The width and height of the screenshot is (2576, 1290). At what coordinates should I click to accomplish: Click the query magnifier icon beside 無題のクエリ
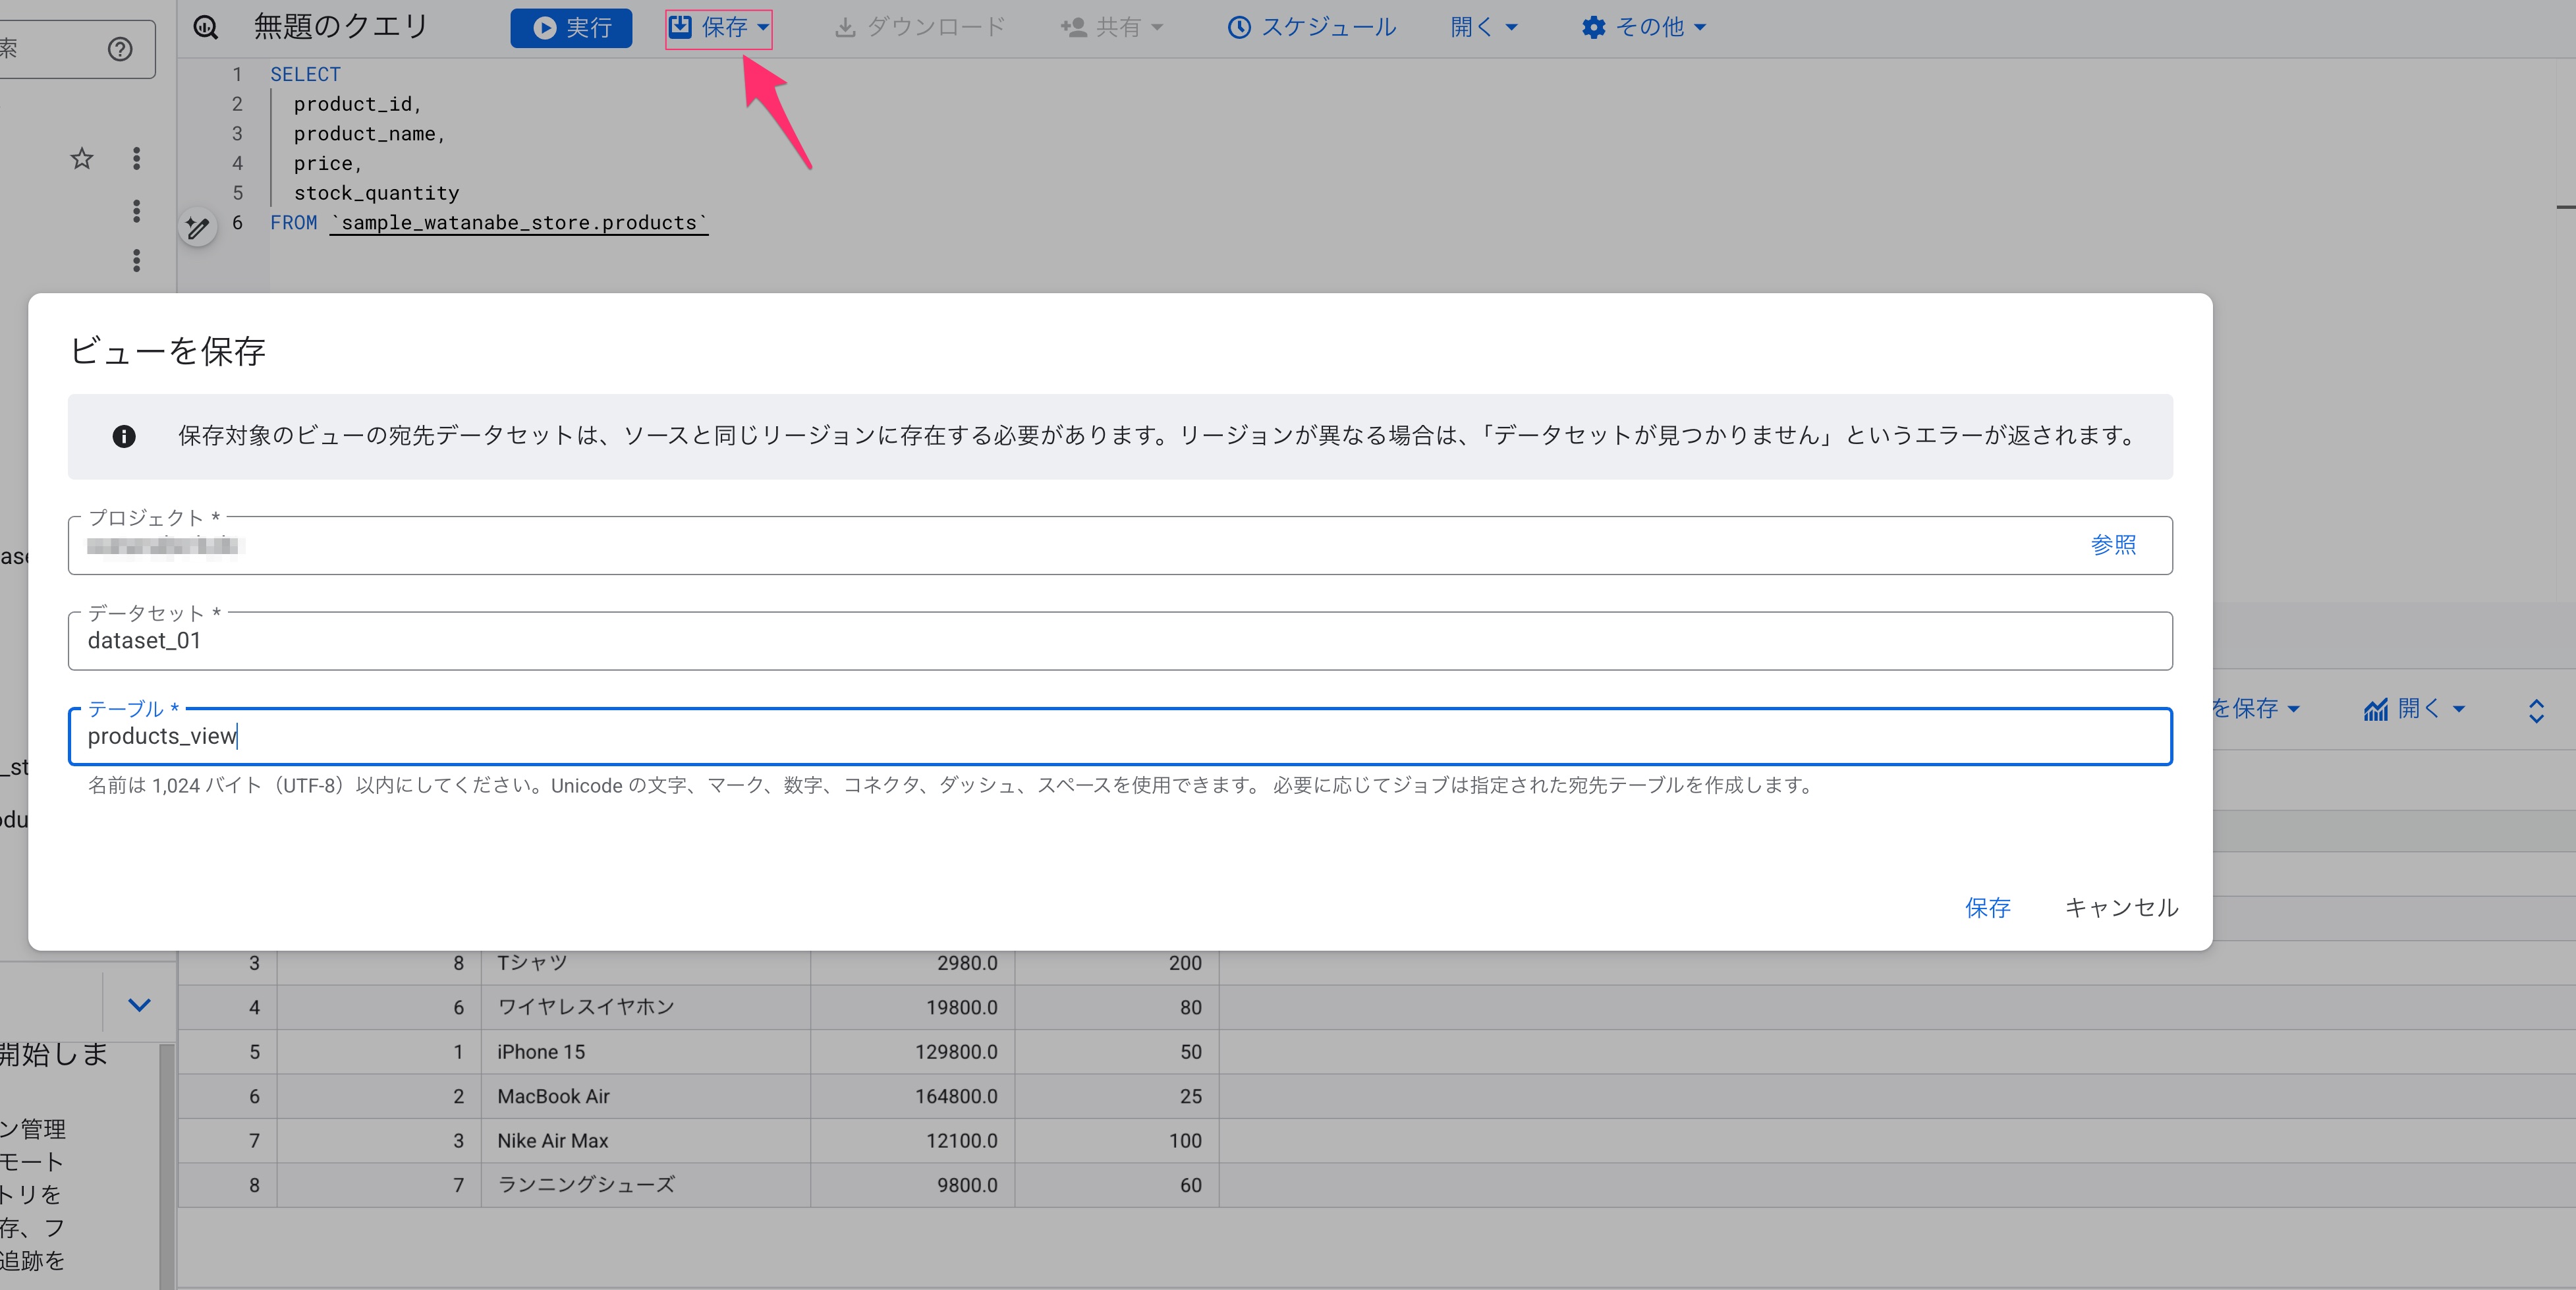206,27
